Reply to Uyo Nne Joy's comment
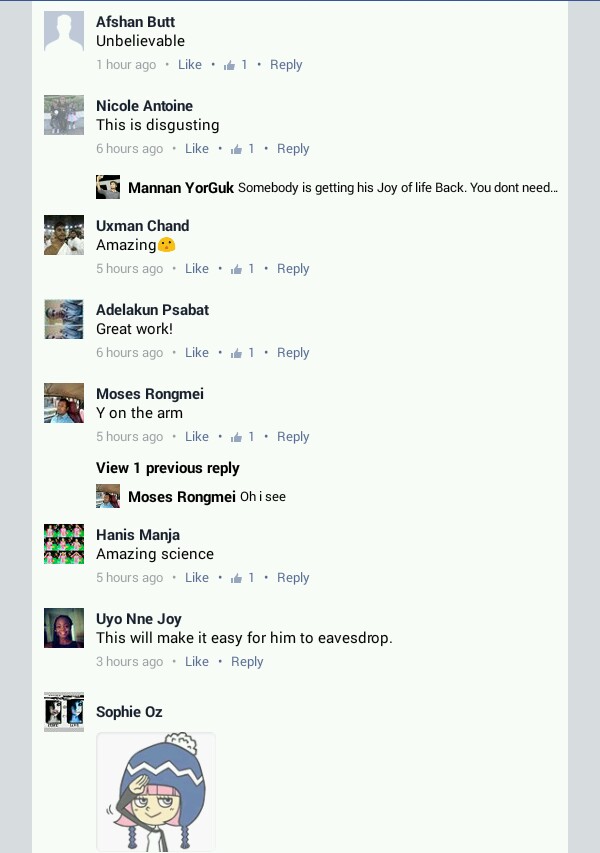The height and width of the screenshot is (853, 600). pos(247,662)
